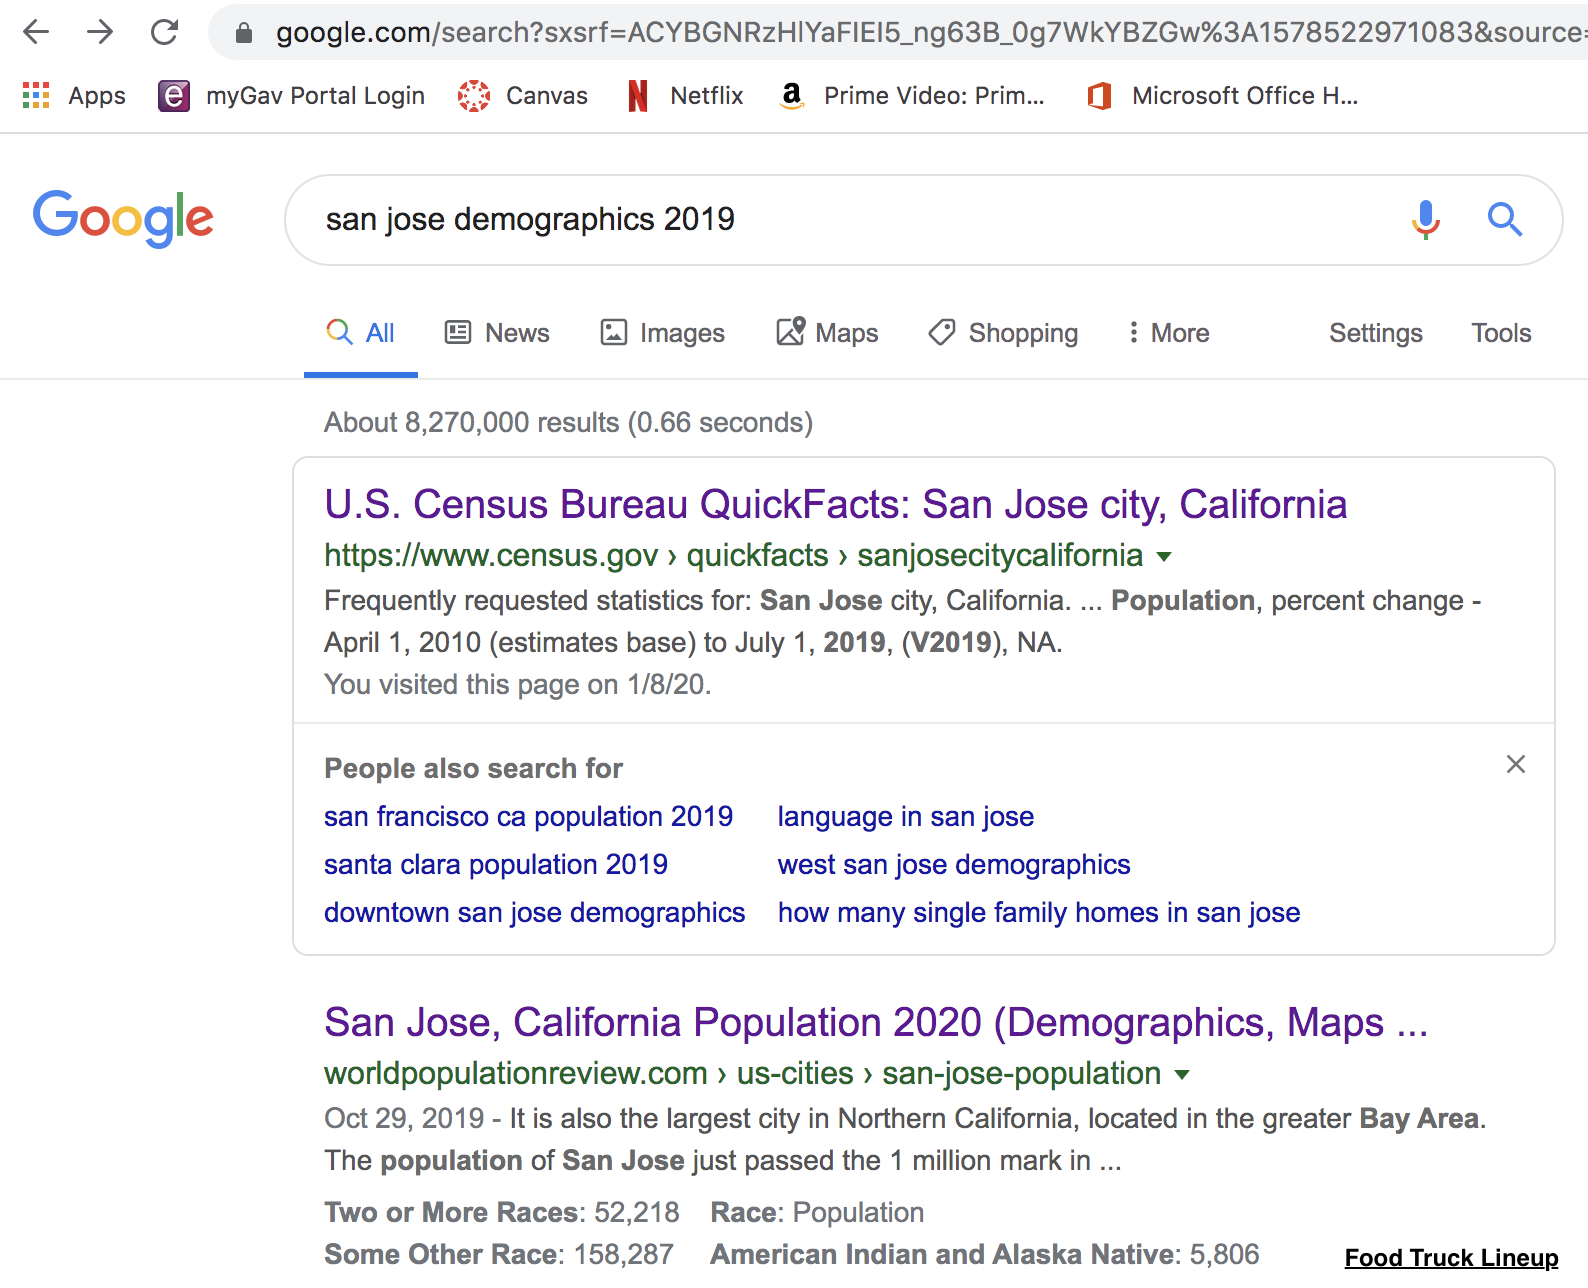
Task: Switch to the Images tab
Action: pyautogui.click(x=662, y=333)
